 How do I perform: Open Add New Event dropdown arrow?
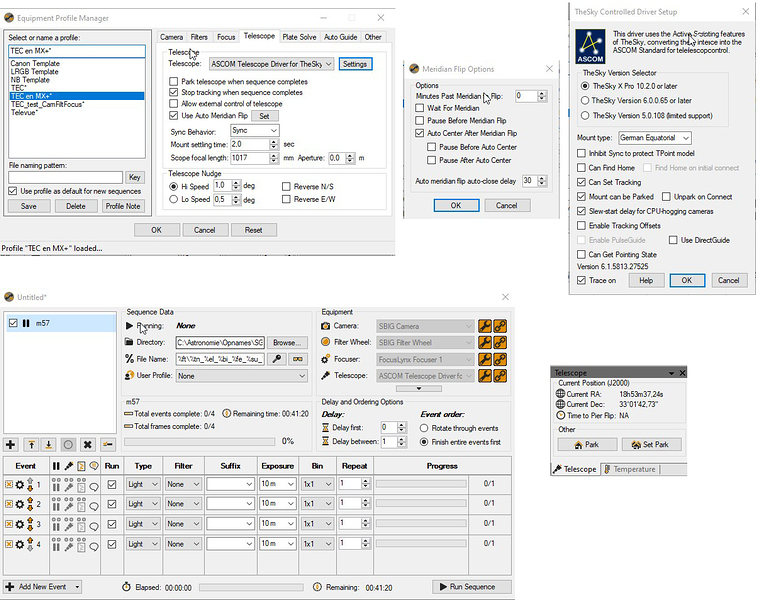pos(77,587)
